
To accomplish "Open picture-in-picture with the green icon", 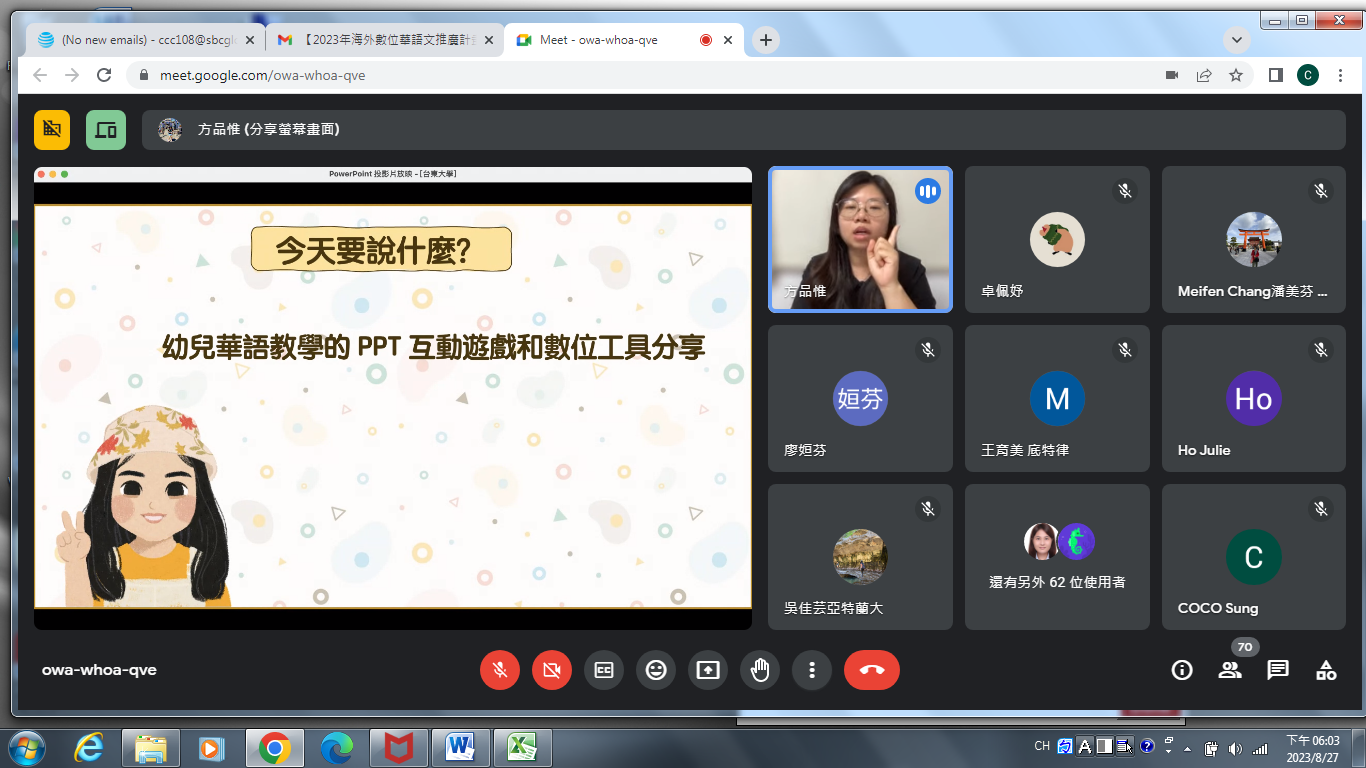I will click(x=105, y=130).
